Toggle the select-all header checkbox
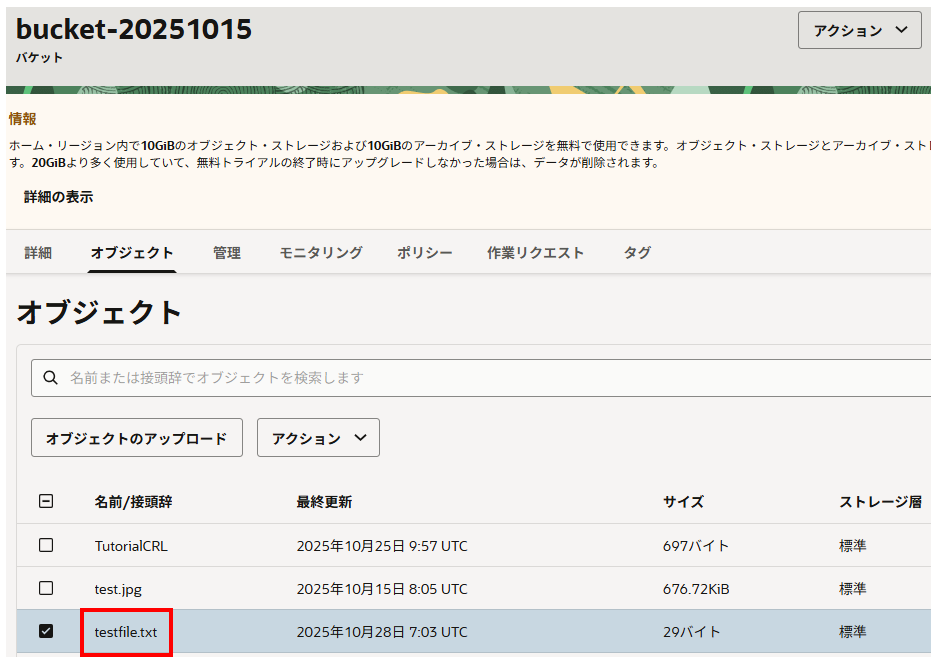Viewport: 939px width, 668px height. [x=46, y=502]
